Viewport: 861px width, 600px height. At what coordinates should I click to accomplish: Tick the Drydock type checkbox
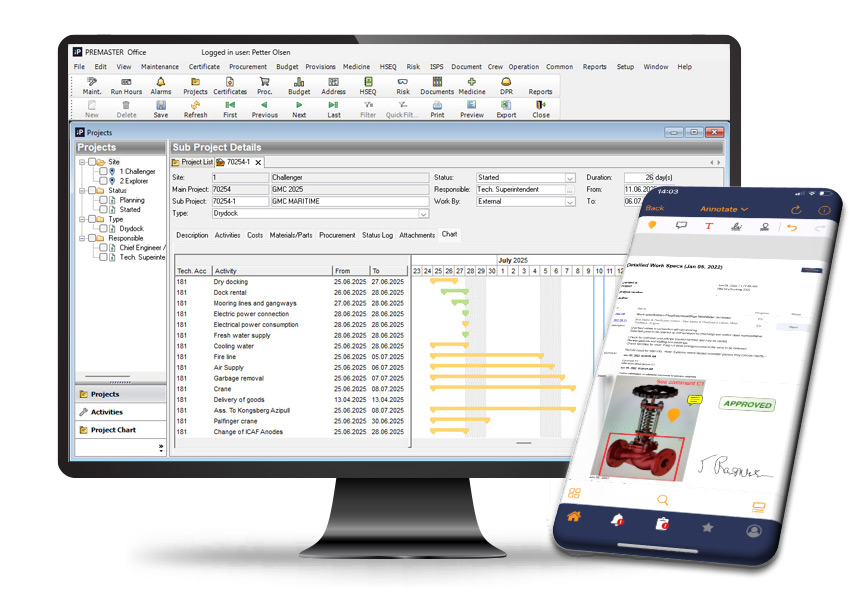click(103, 228)
